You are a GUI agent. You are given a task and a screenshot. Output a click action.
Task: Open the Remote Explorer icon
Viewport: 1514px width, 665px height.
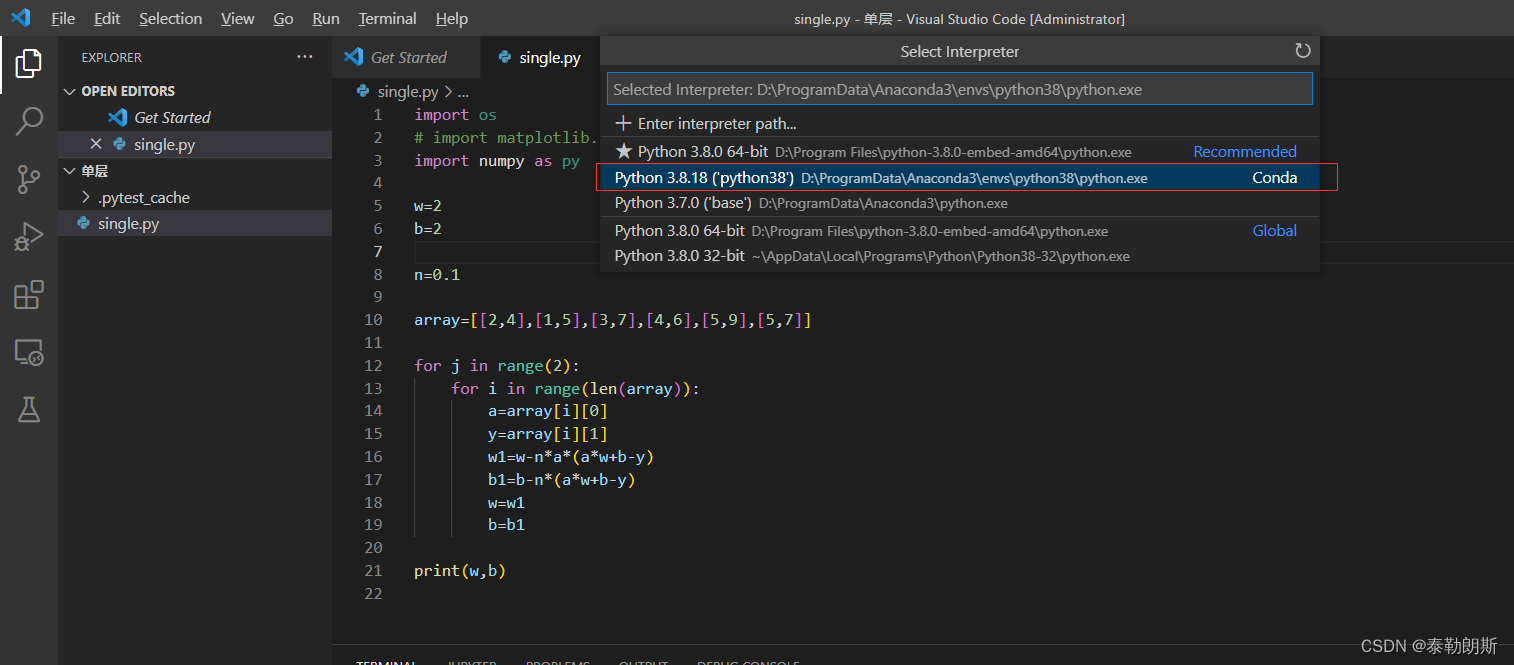(29, 352)
